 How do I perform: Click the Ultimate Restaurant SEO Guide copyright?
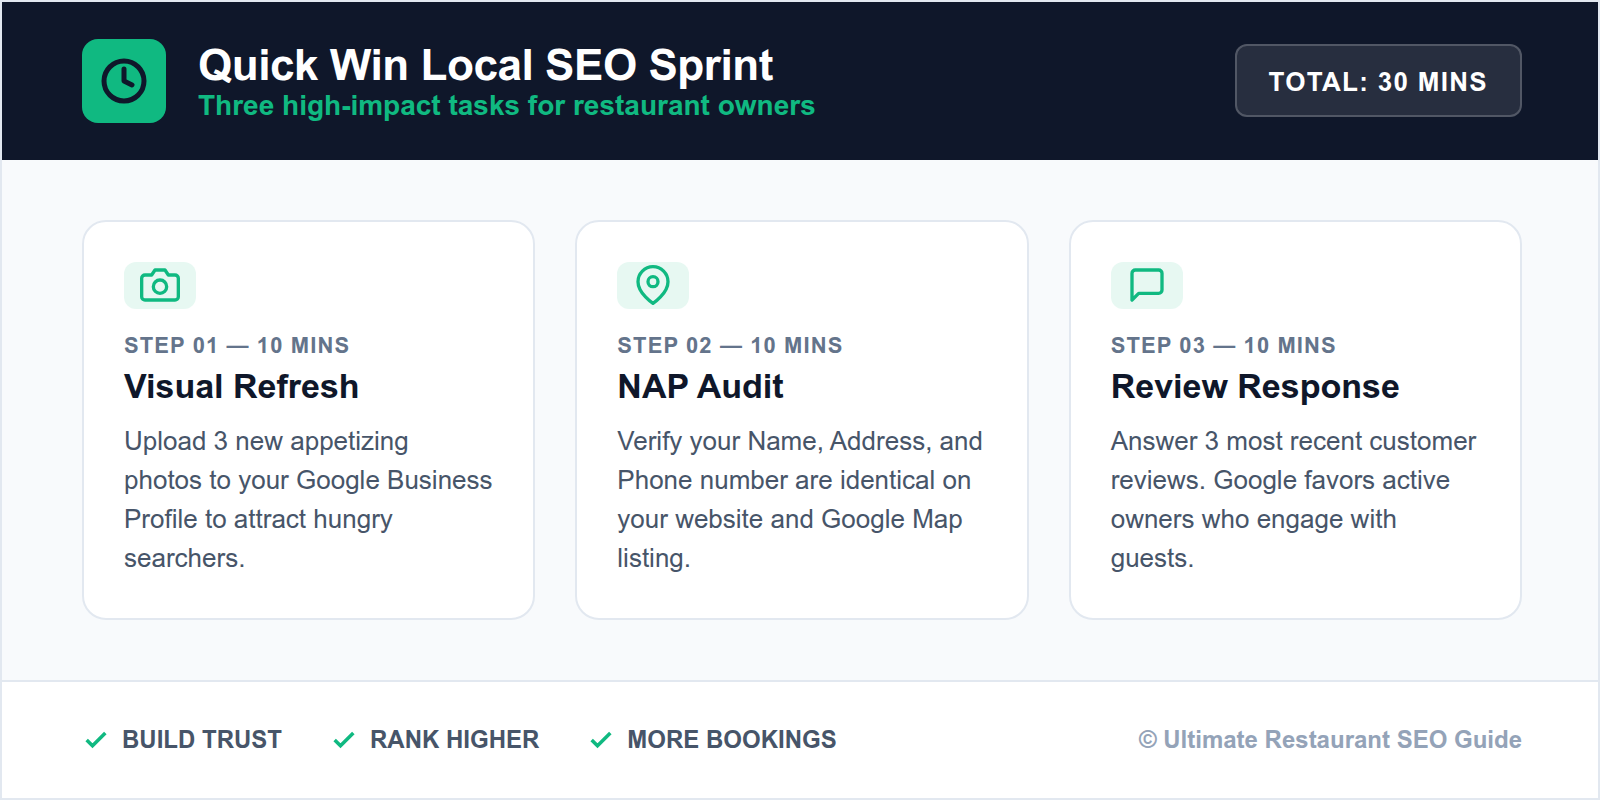coord(1330,740)
